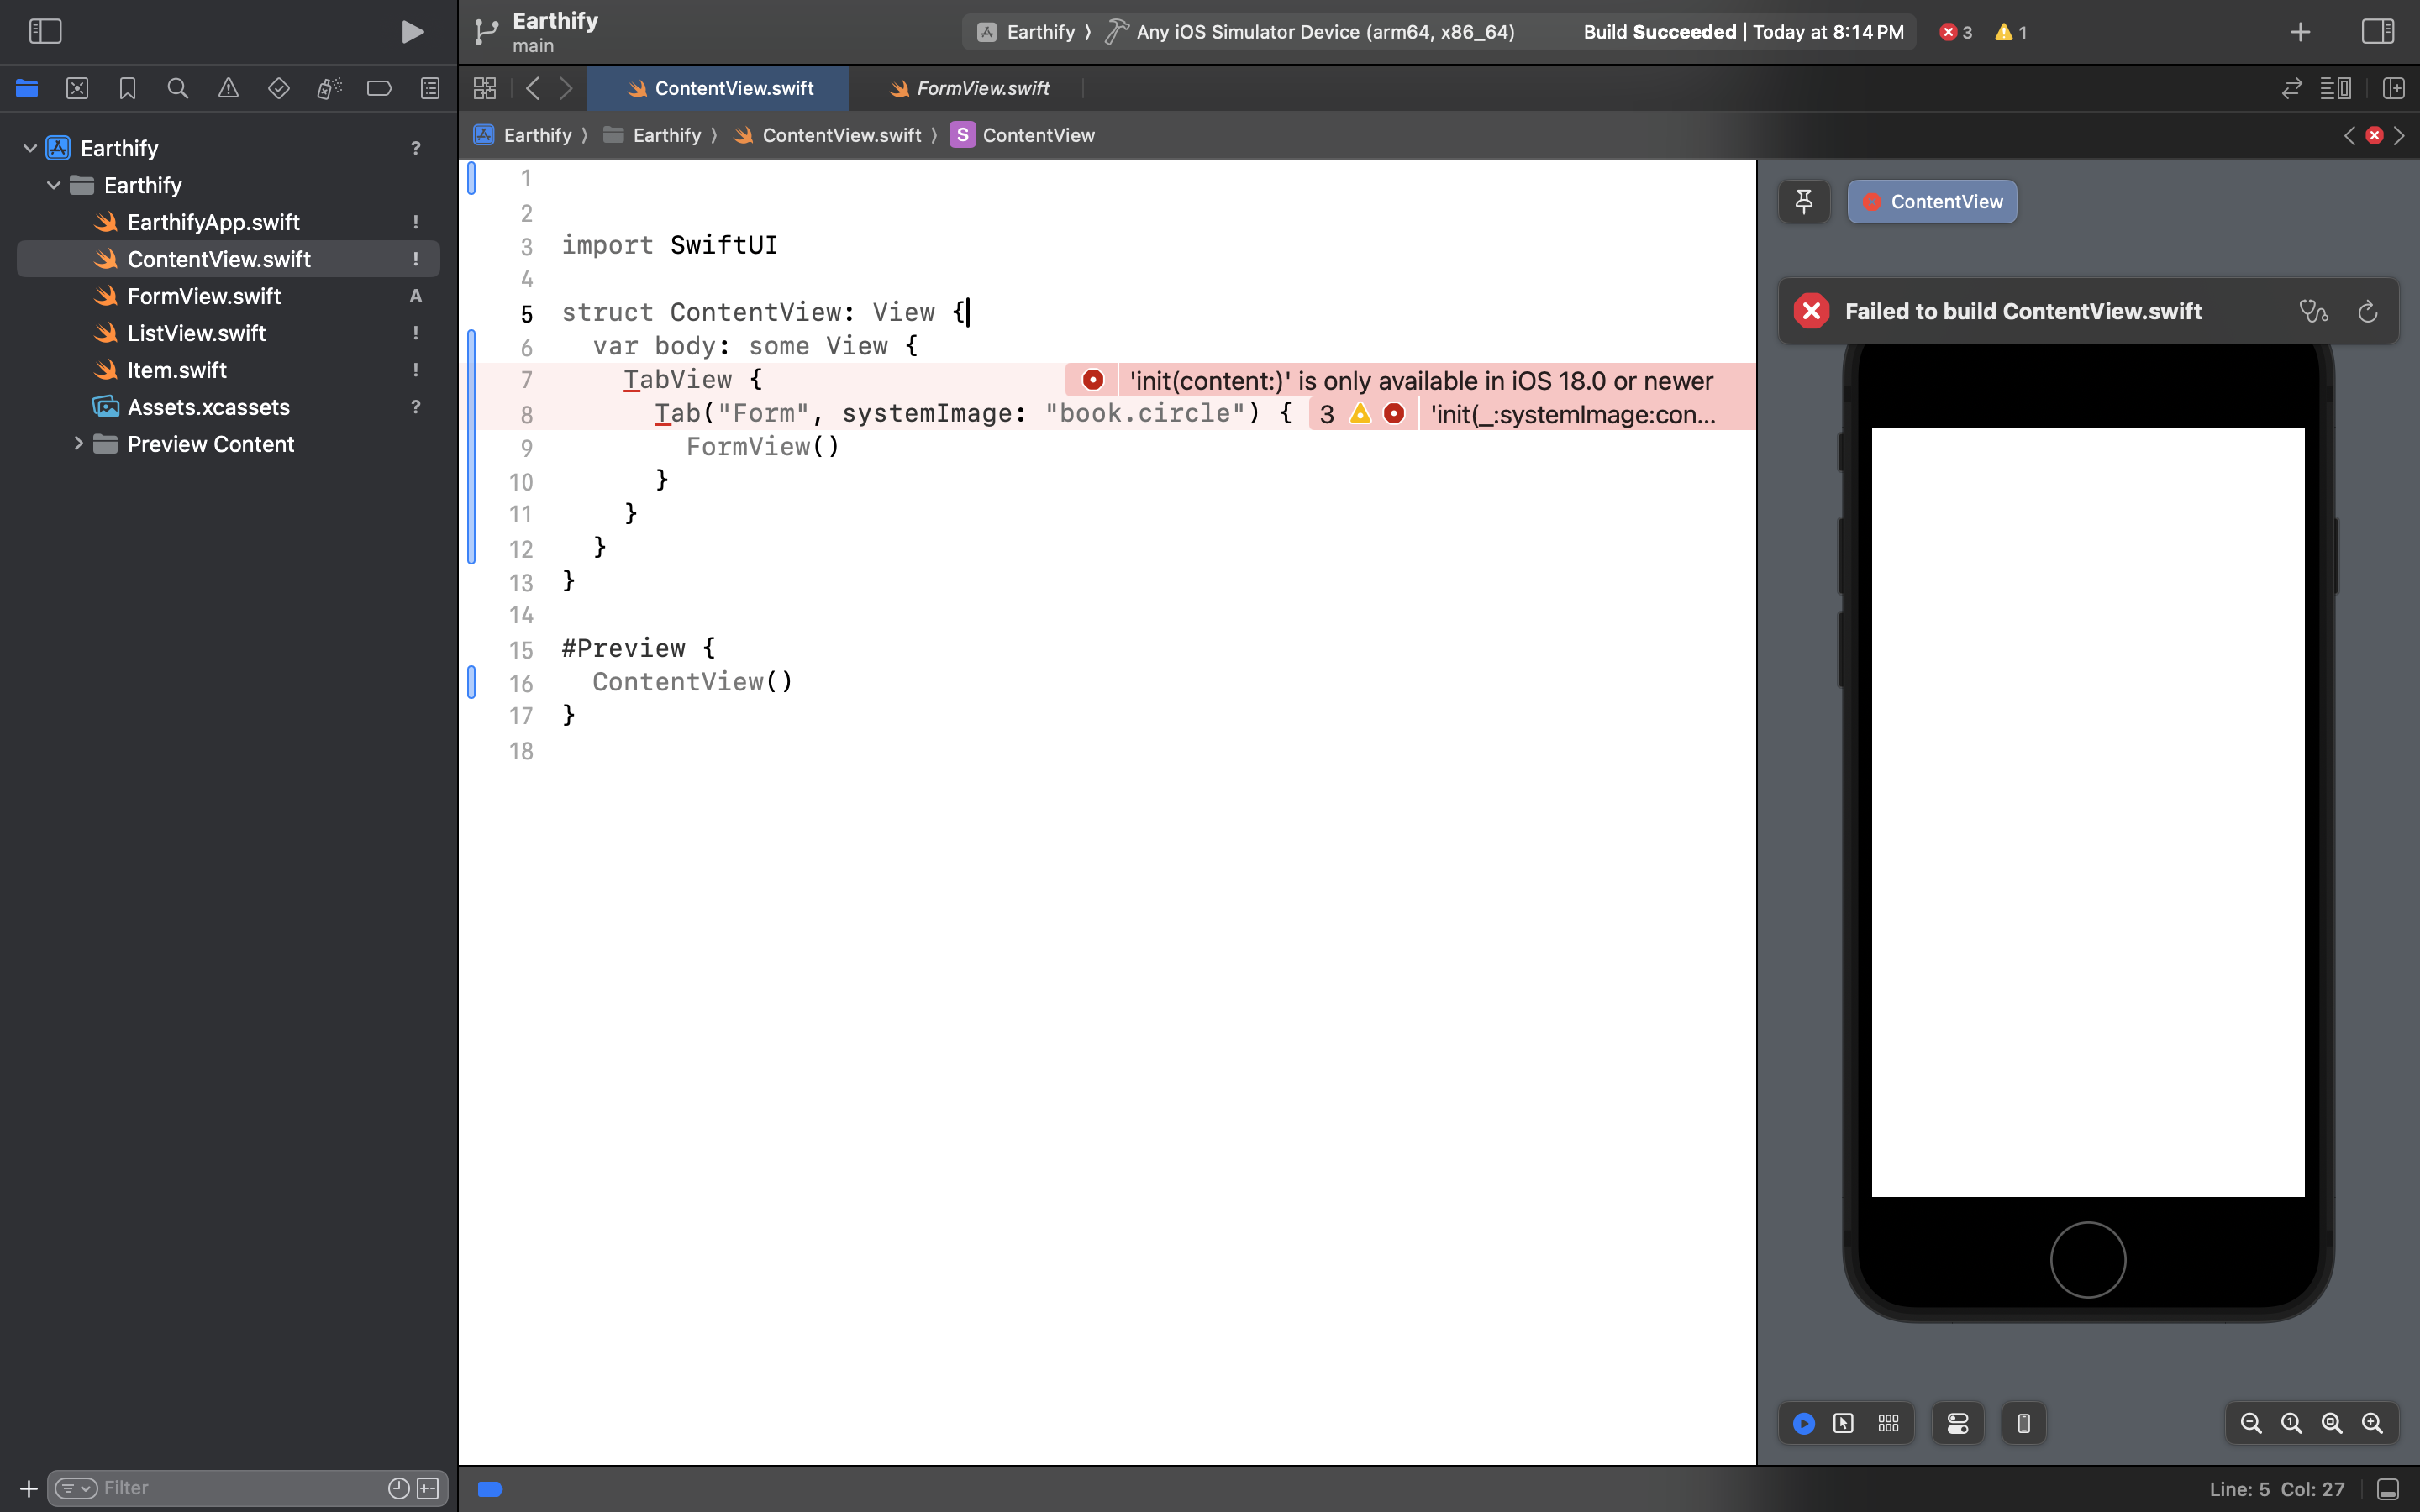Open the Issue navigator warning icon
Screen dimensions: 2420x1512
[x=228, y=88]
